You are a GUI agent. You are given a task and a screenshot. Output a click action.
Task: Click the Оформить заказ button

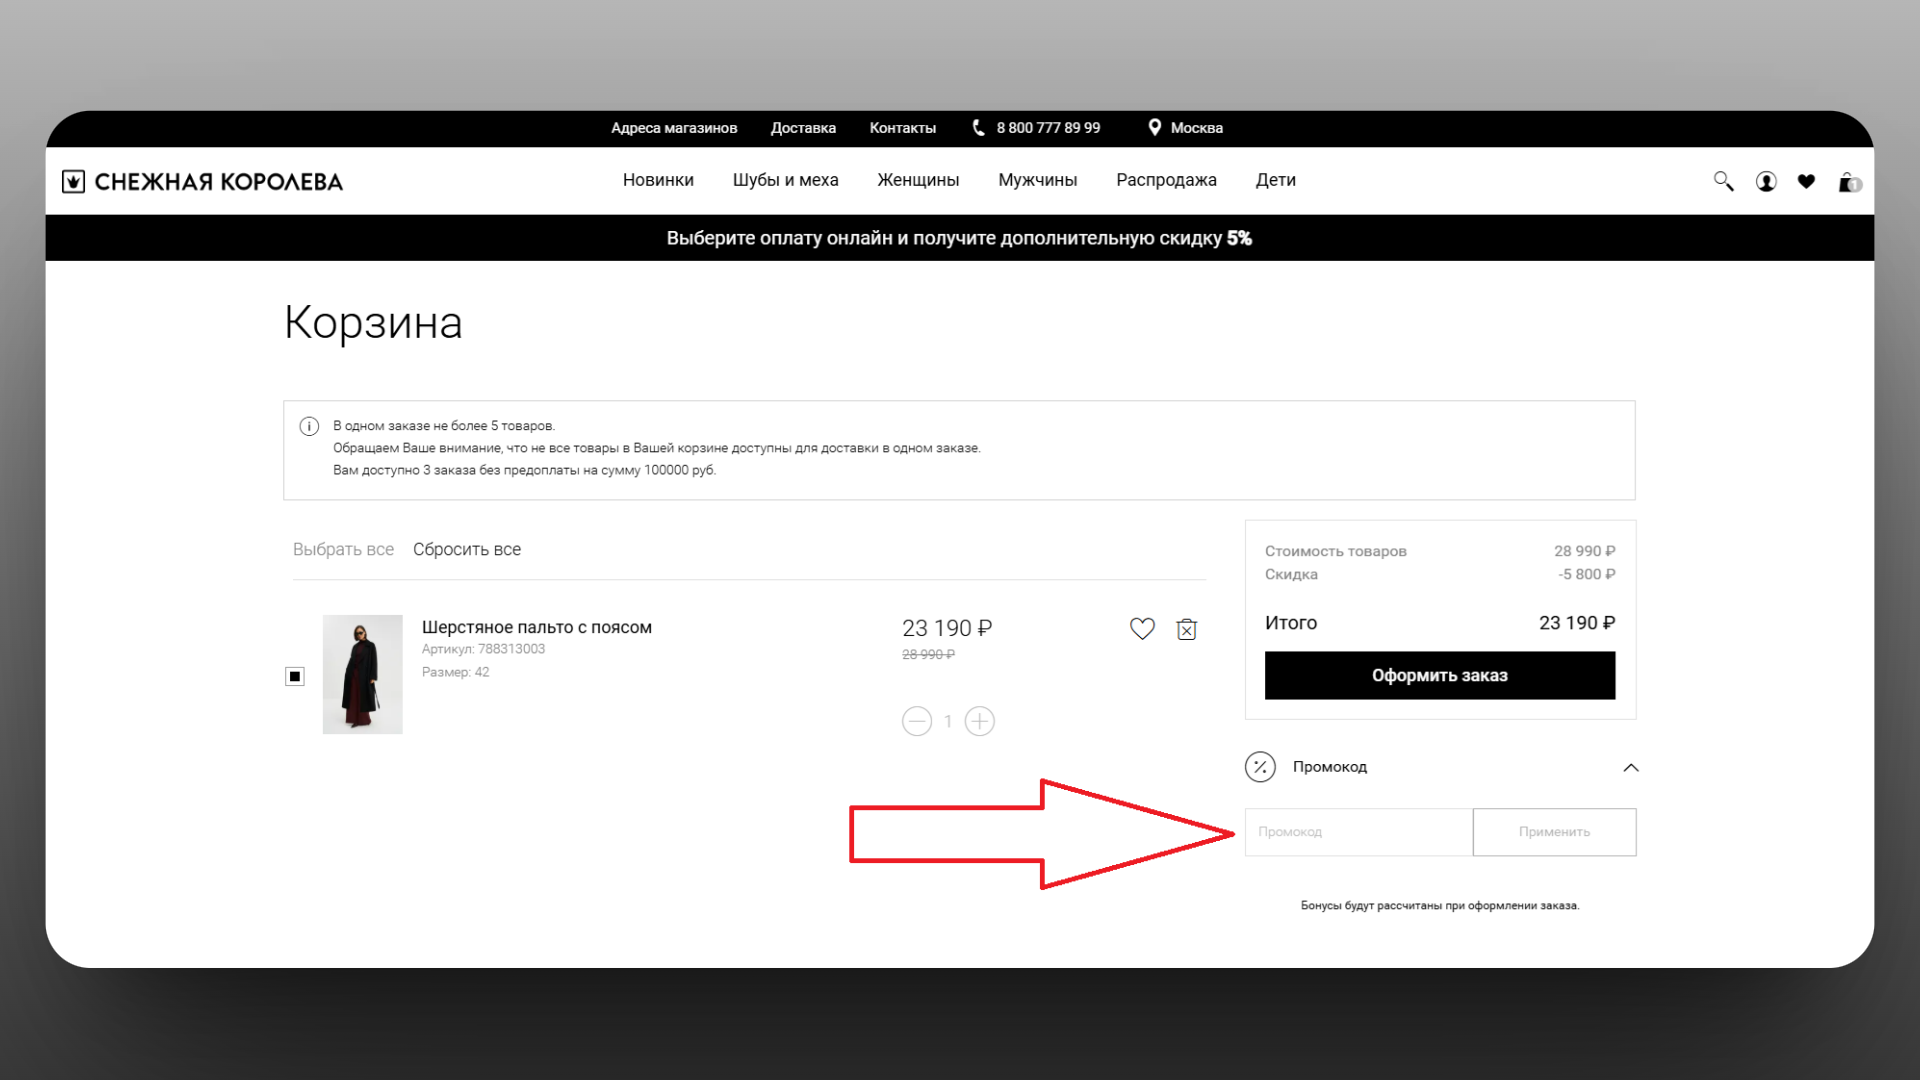pos(1440,675)
